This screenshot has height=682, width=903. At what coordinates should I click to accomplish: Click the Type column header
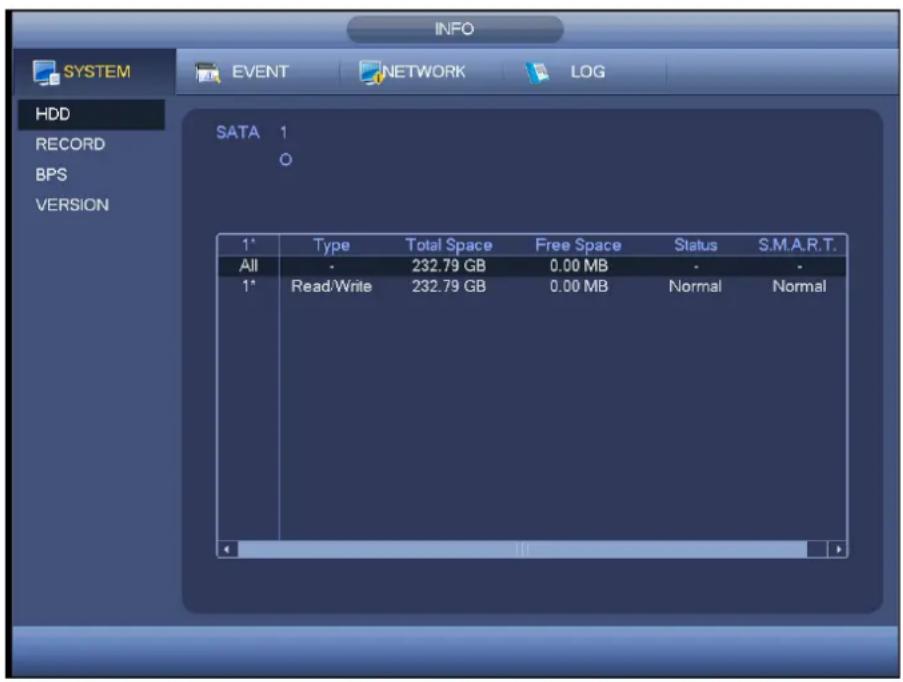point(331,245)
